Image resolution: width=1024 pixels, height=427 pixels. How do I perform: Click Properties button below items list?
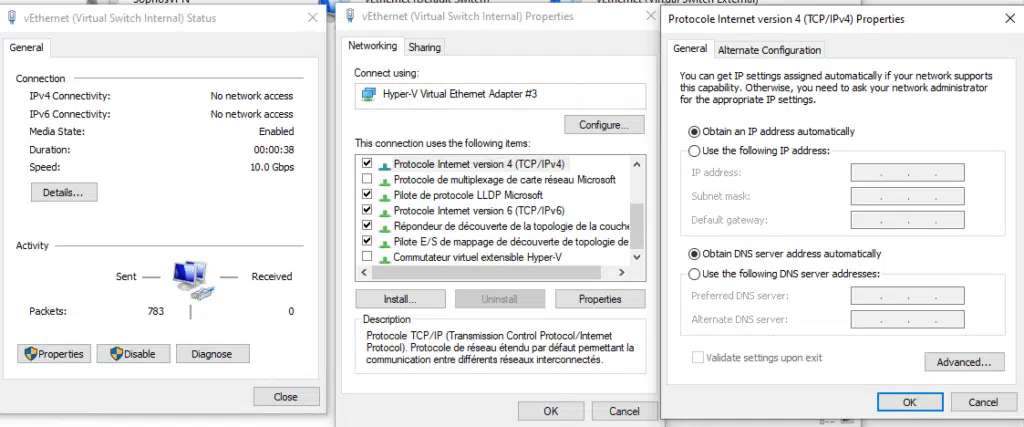[x=600, y=299]
